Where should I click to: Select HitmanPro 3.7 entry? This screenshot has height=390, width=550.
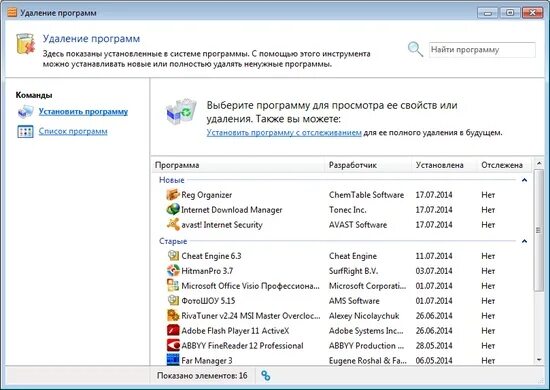[x=207, y=271]
